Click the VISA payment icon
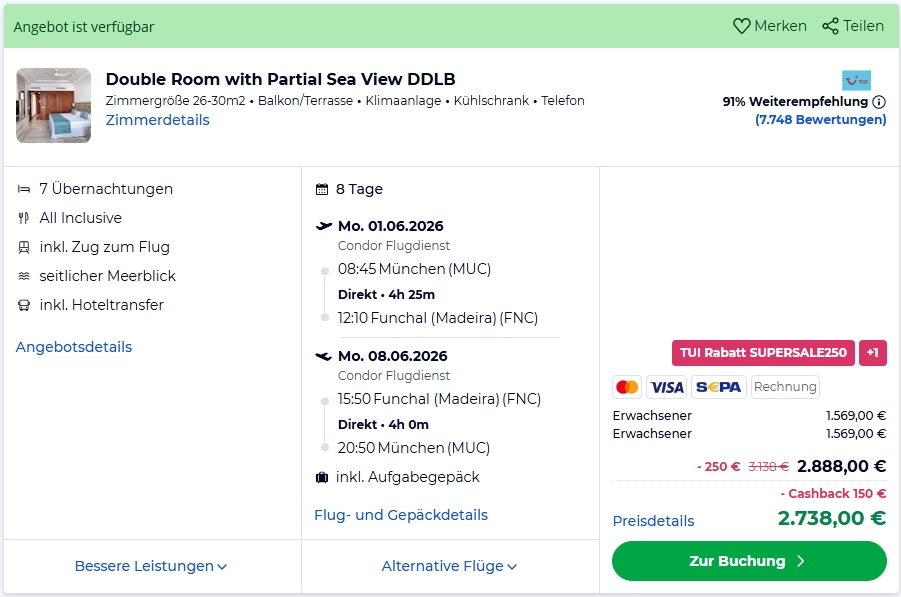 point(666,387)
